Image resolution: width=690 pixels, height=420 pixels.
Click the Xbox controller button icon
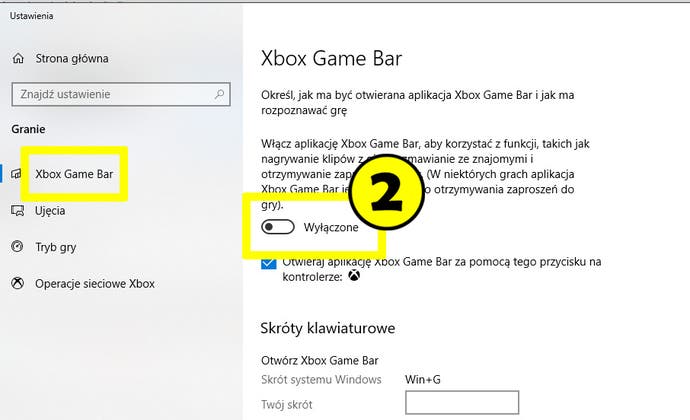click(354, 276)
